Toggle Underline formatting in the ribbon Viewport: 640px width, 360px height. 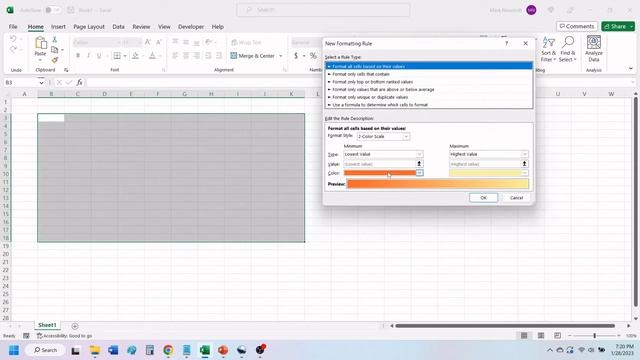pyautogui.click(x=99, y=56)
